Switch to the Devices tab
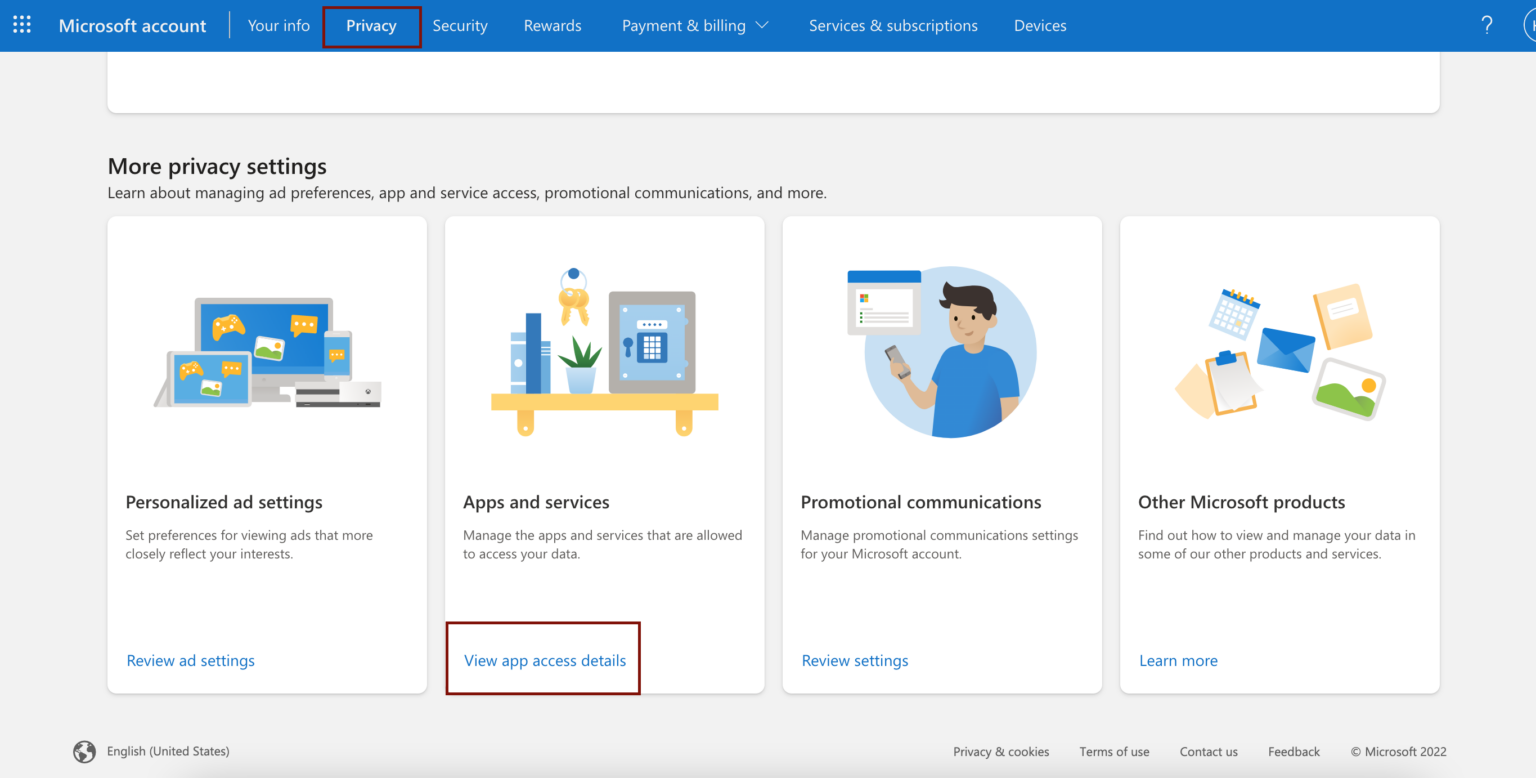The width and height of the screenshot is (1536, 778). 1040,26
